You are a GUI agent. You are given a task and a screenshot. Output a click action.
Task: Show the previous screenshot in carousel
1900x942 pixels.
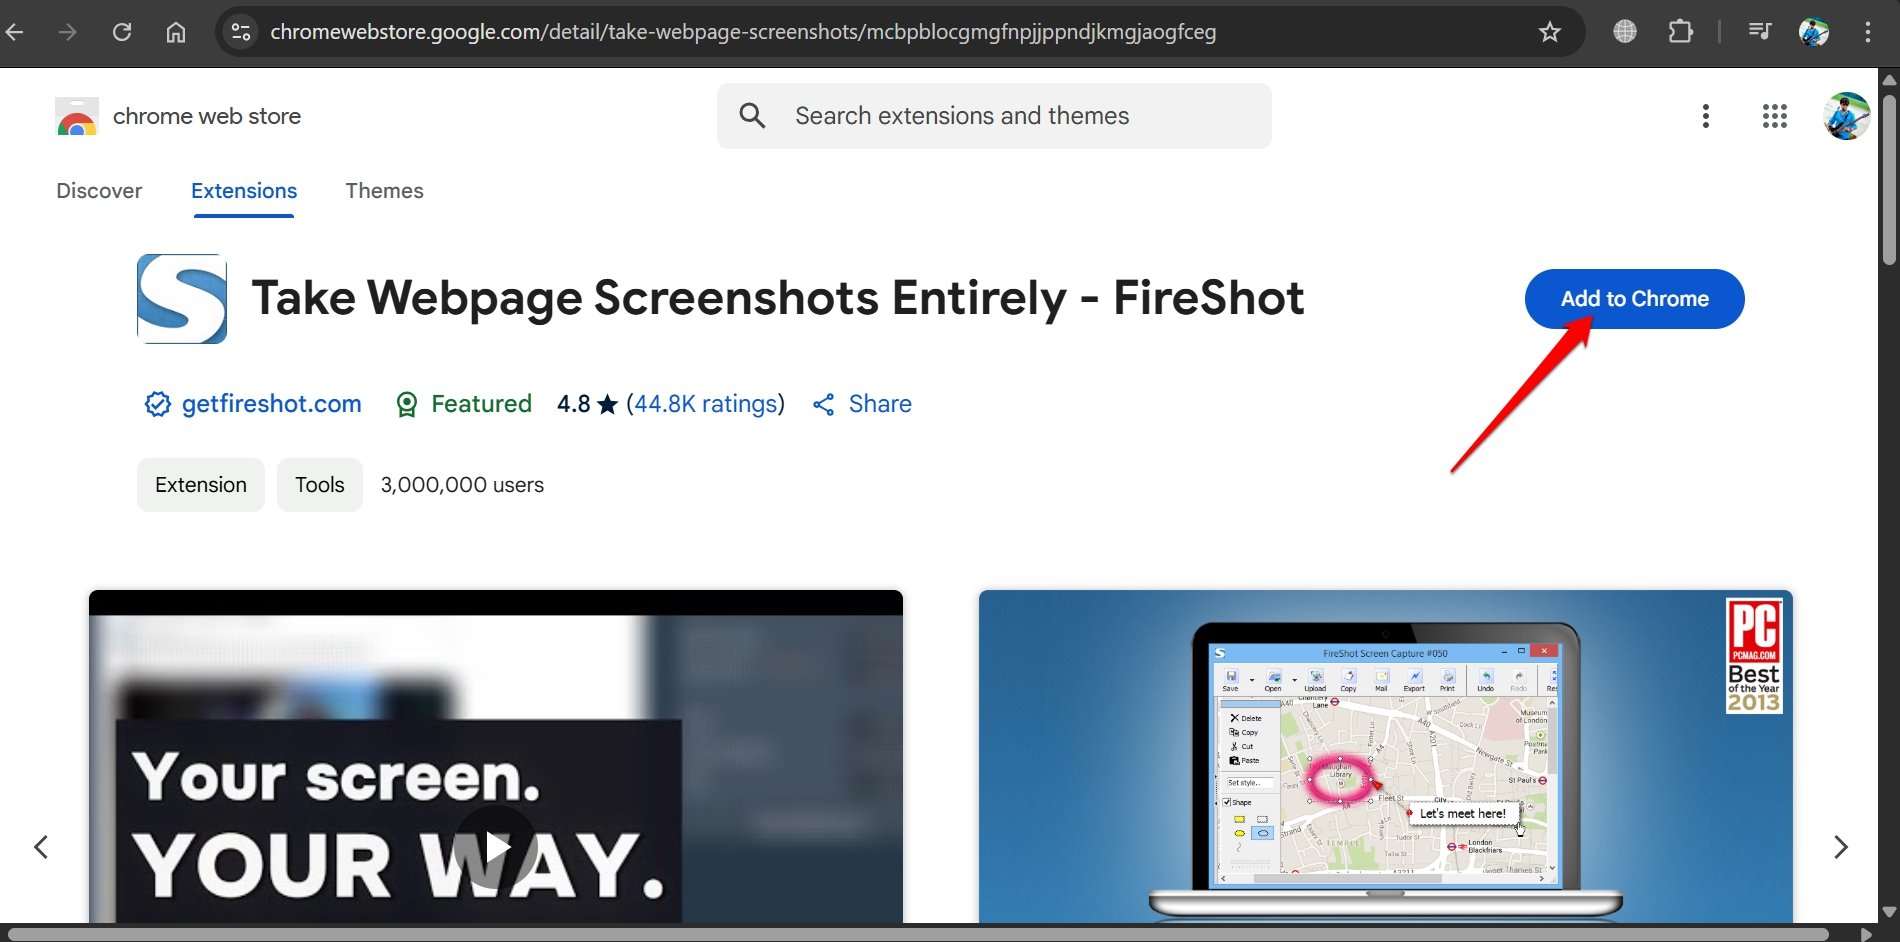[41, 847]
